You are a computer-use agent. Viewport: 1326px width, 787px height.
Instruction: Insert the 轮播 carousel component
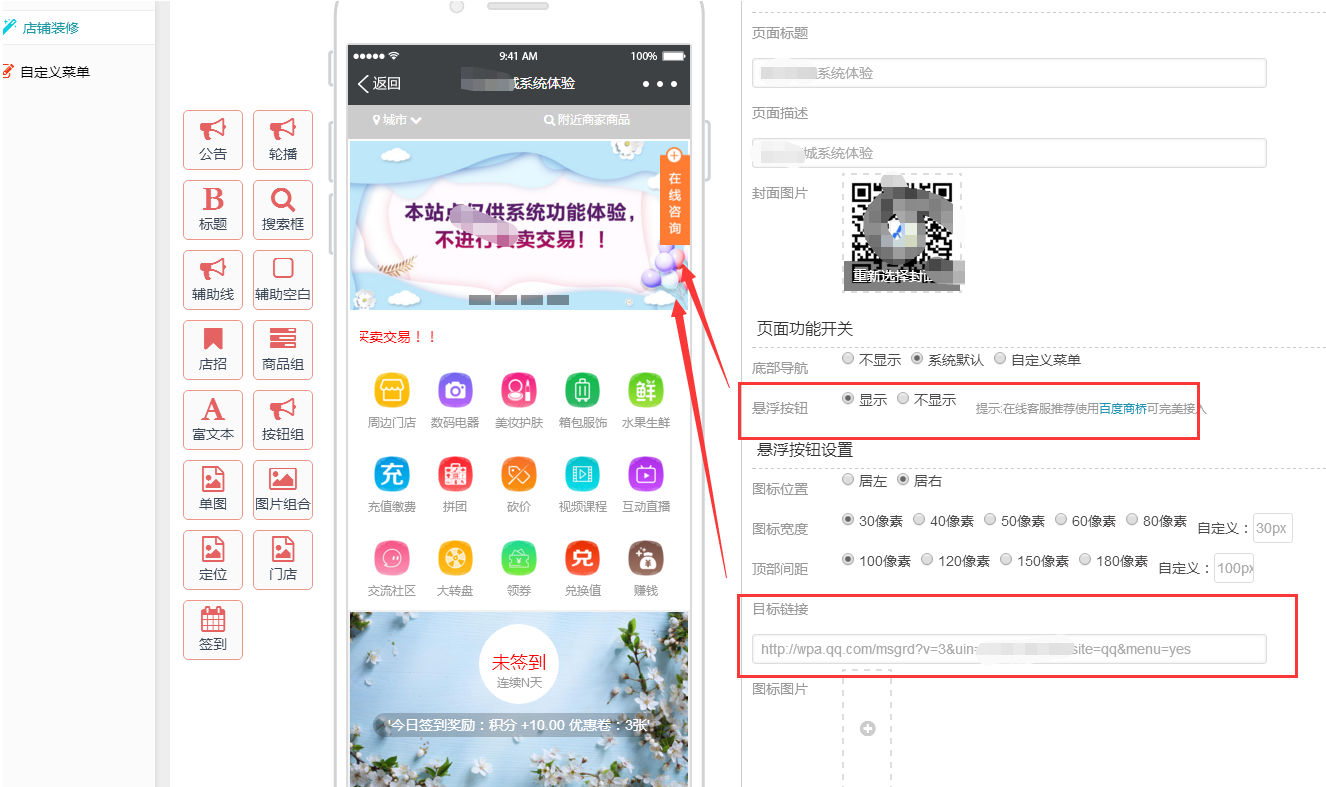point(283,139)
